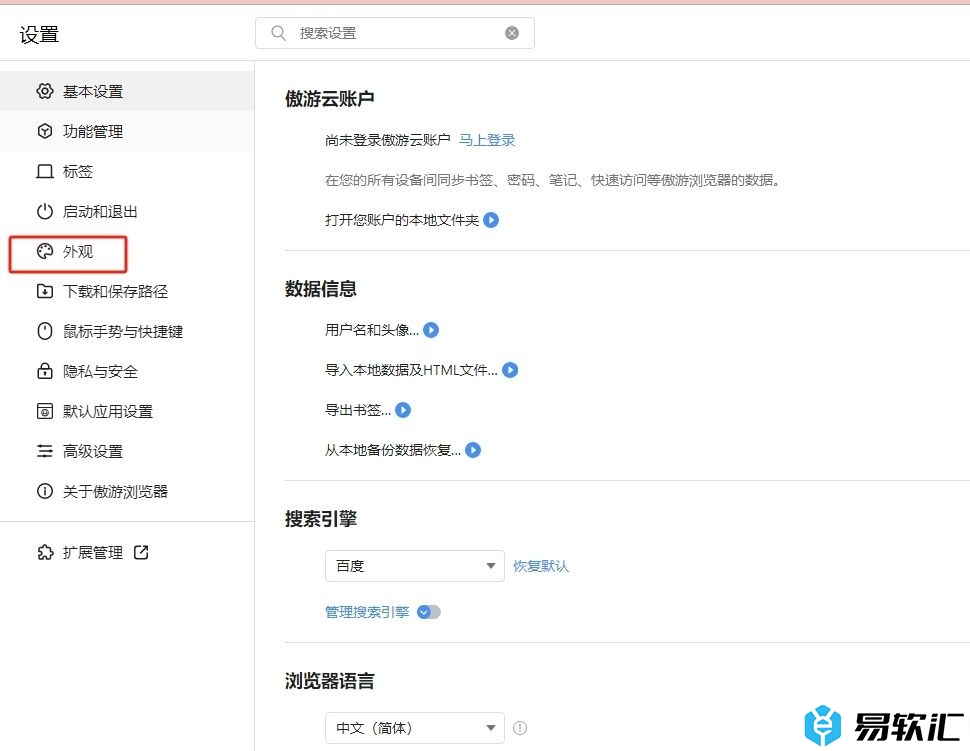The image size is (970, 751).
Task: Open the 中文（简体）language dropdown
Action: (414, 728)
